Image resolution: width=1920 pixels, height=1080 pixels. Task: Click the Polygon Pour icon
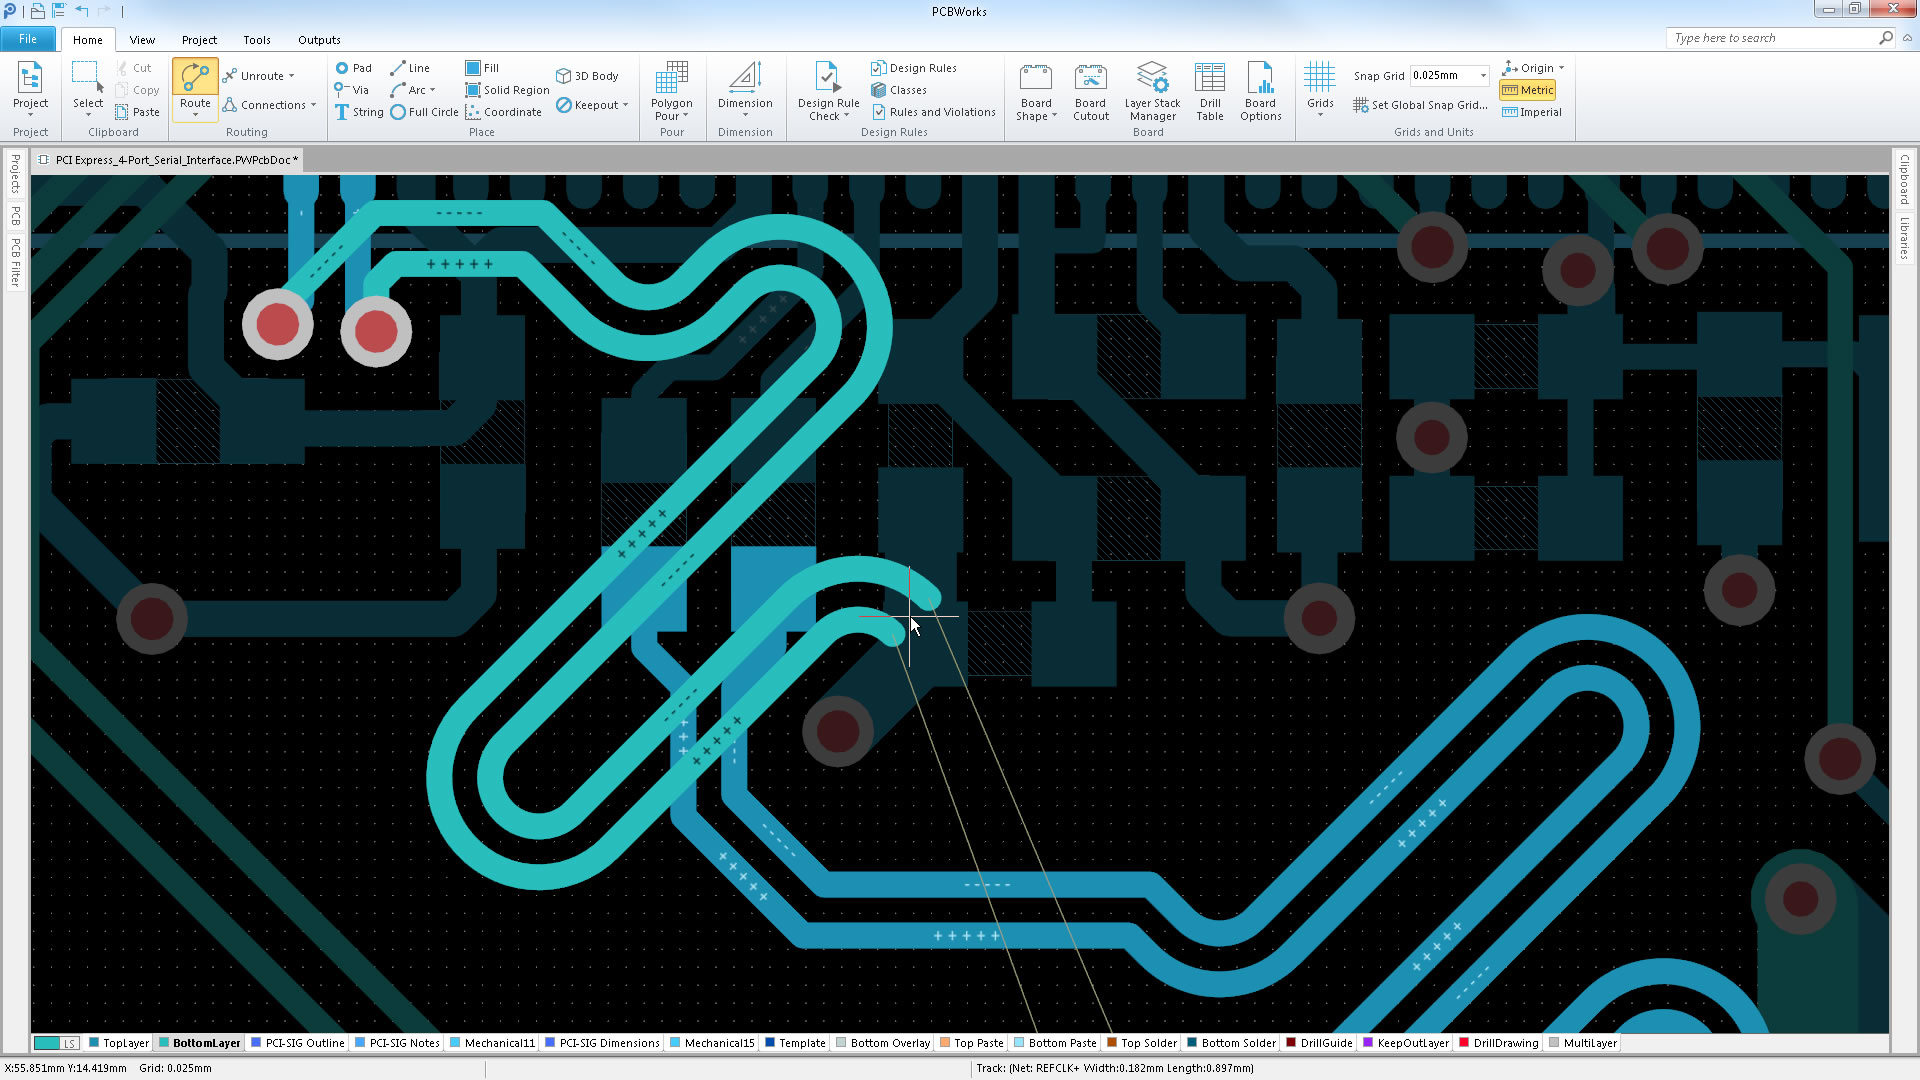pyautogui.click(x=671, y=82)
